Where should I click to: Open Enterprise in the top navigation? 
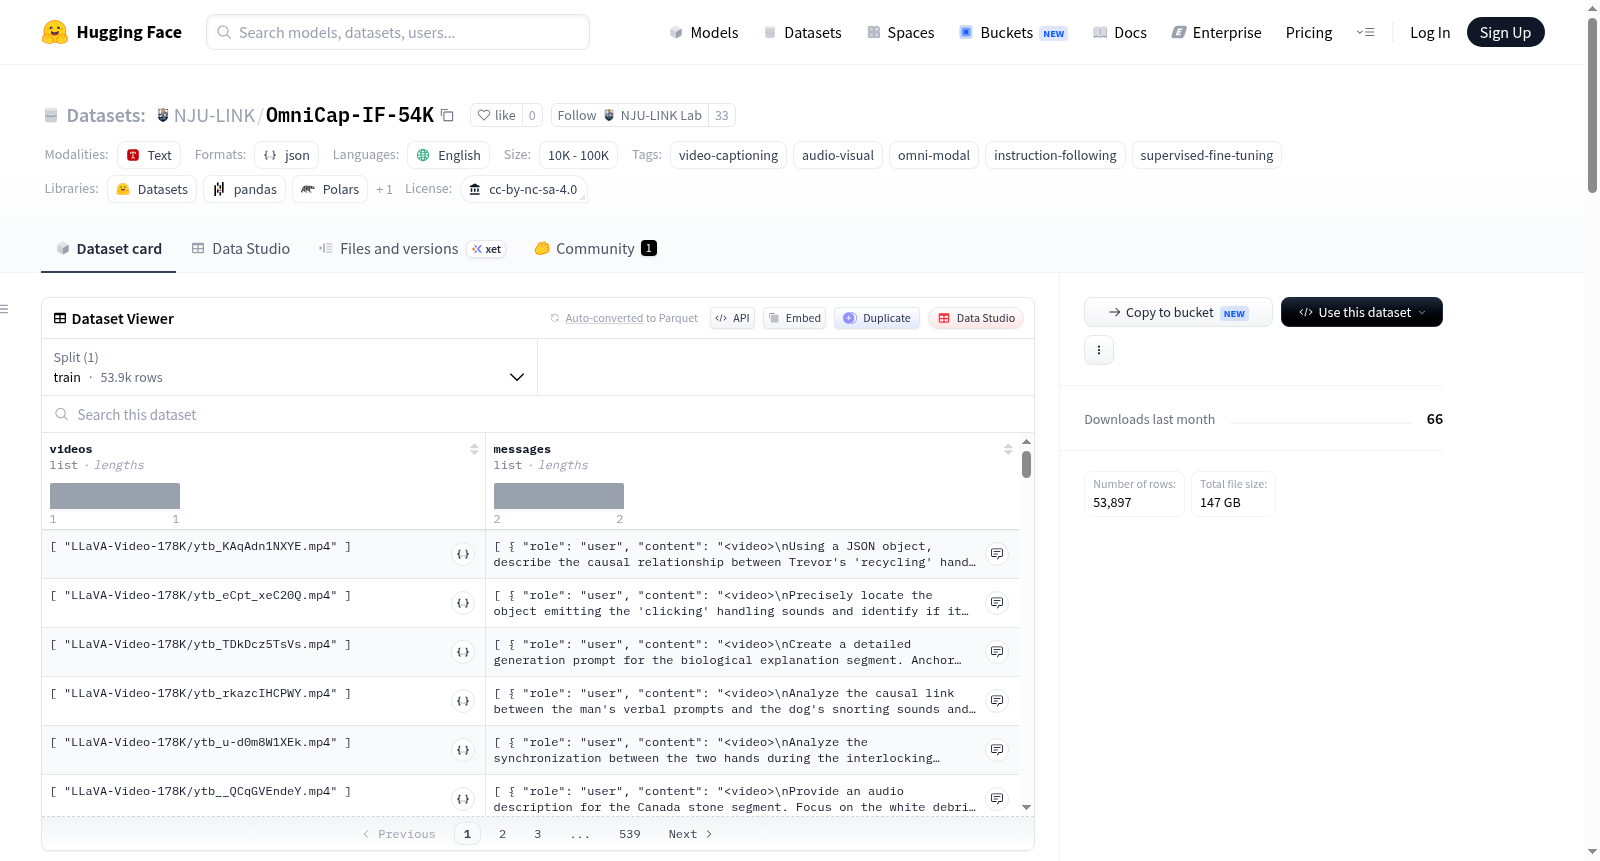[x=1217, y=32]
